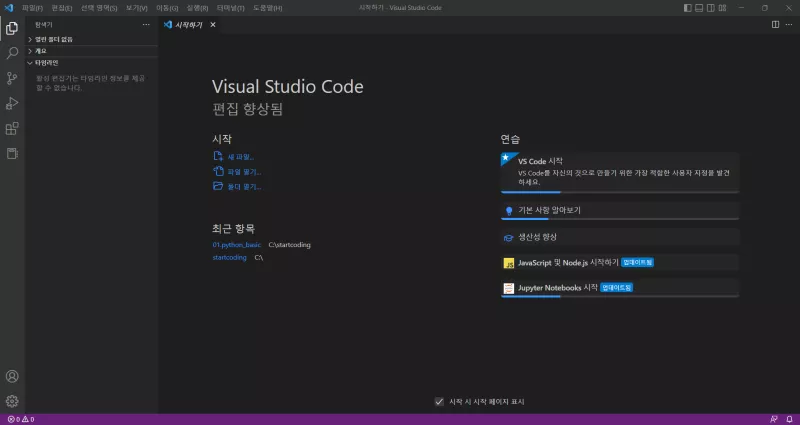This screenshot has width=800, height=425.
Task: Open 기본 사항 알아보기 walkthrough
Action: pos(620,211)
